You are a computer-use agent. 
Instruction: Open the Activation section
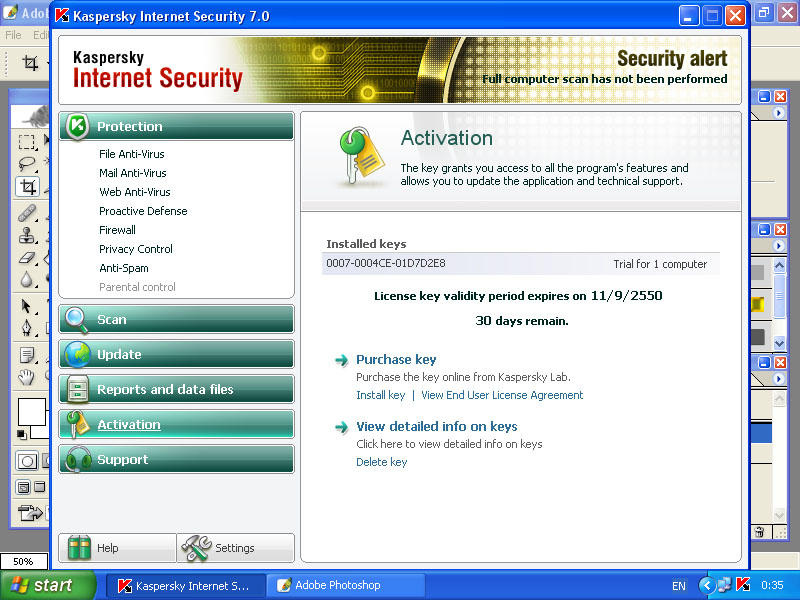tap(177, 424)
